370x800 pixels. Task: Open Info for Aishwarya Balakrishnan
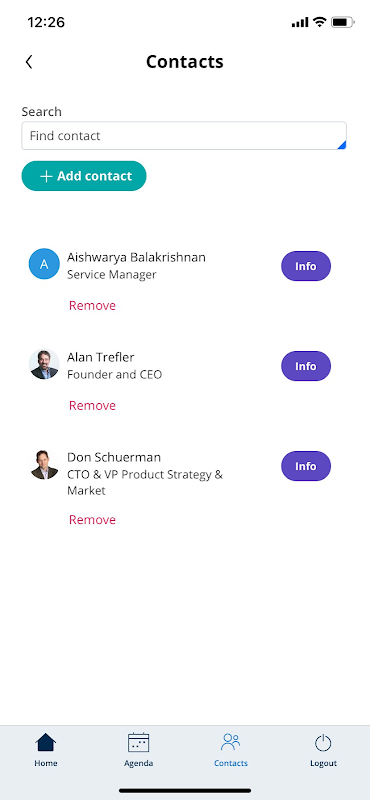click(x=306, y=266)
